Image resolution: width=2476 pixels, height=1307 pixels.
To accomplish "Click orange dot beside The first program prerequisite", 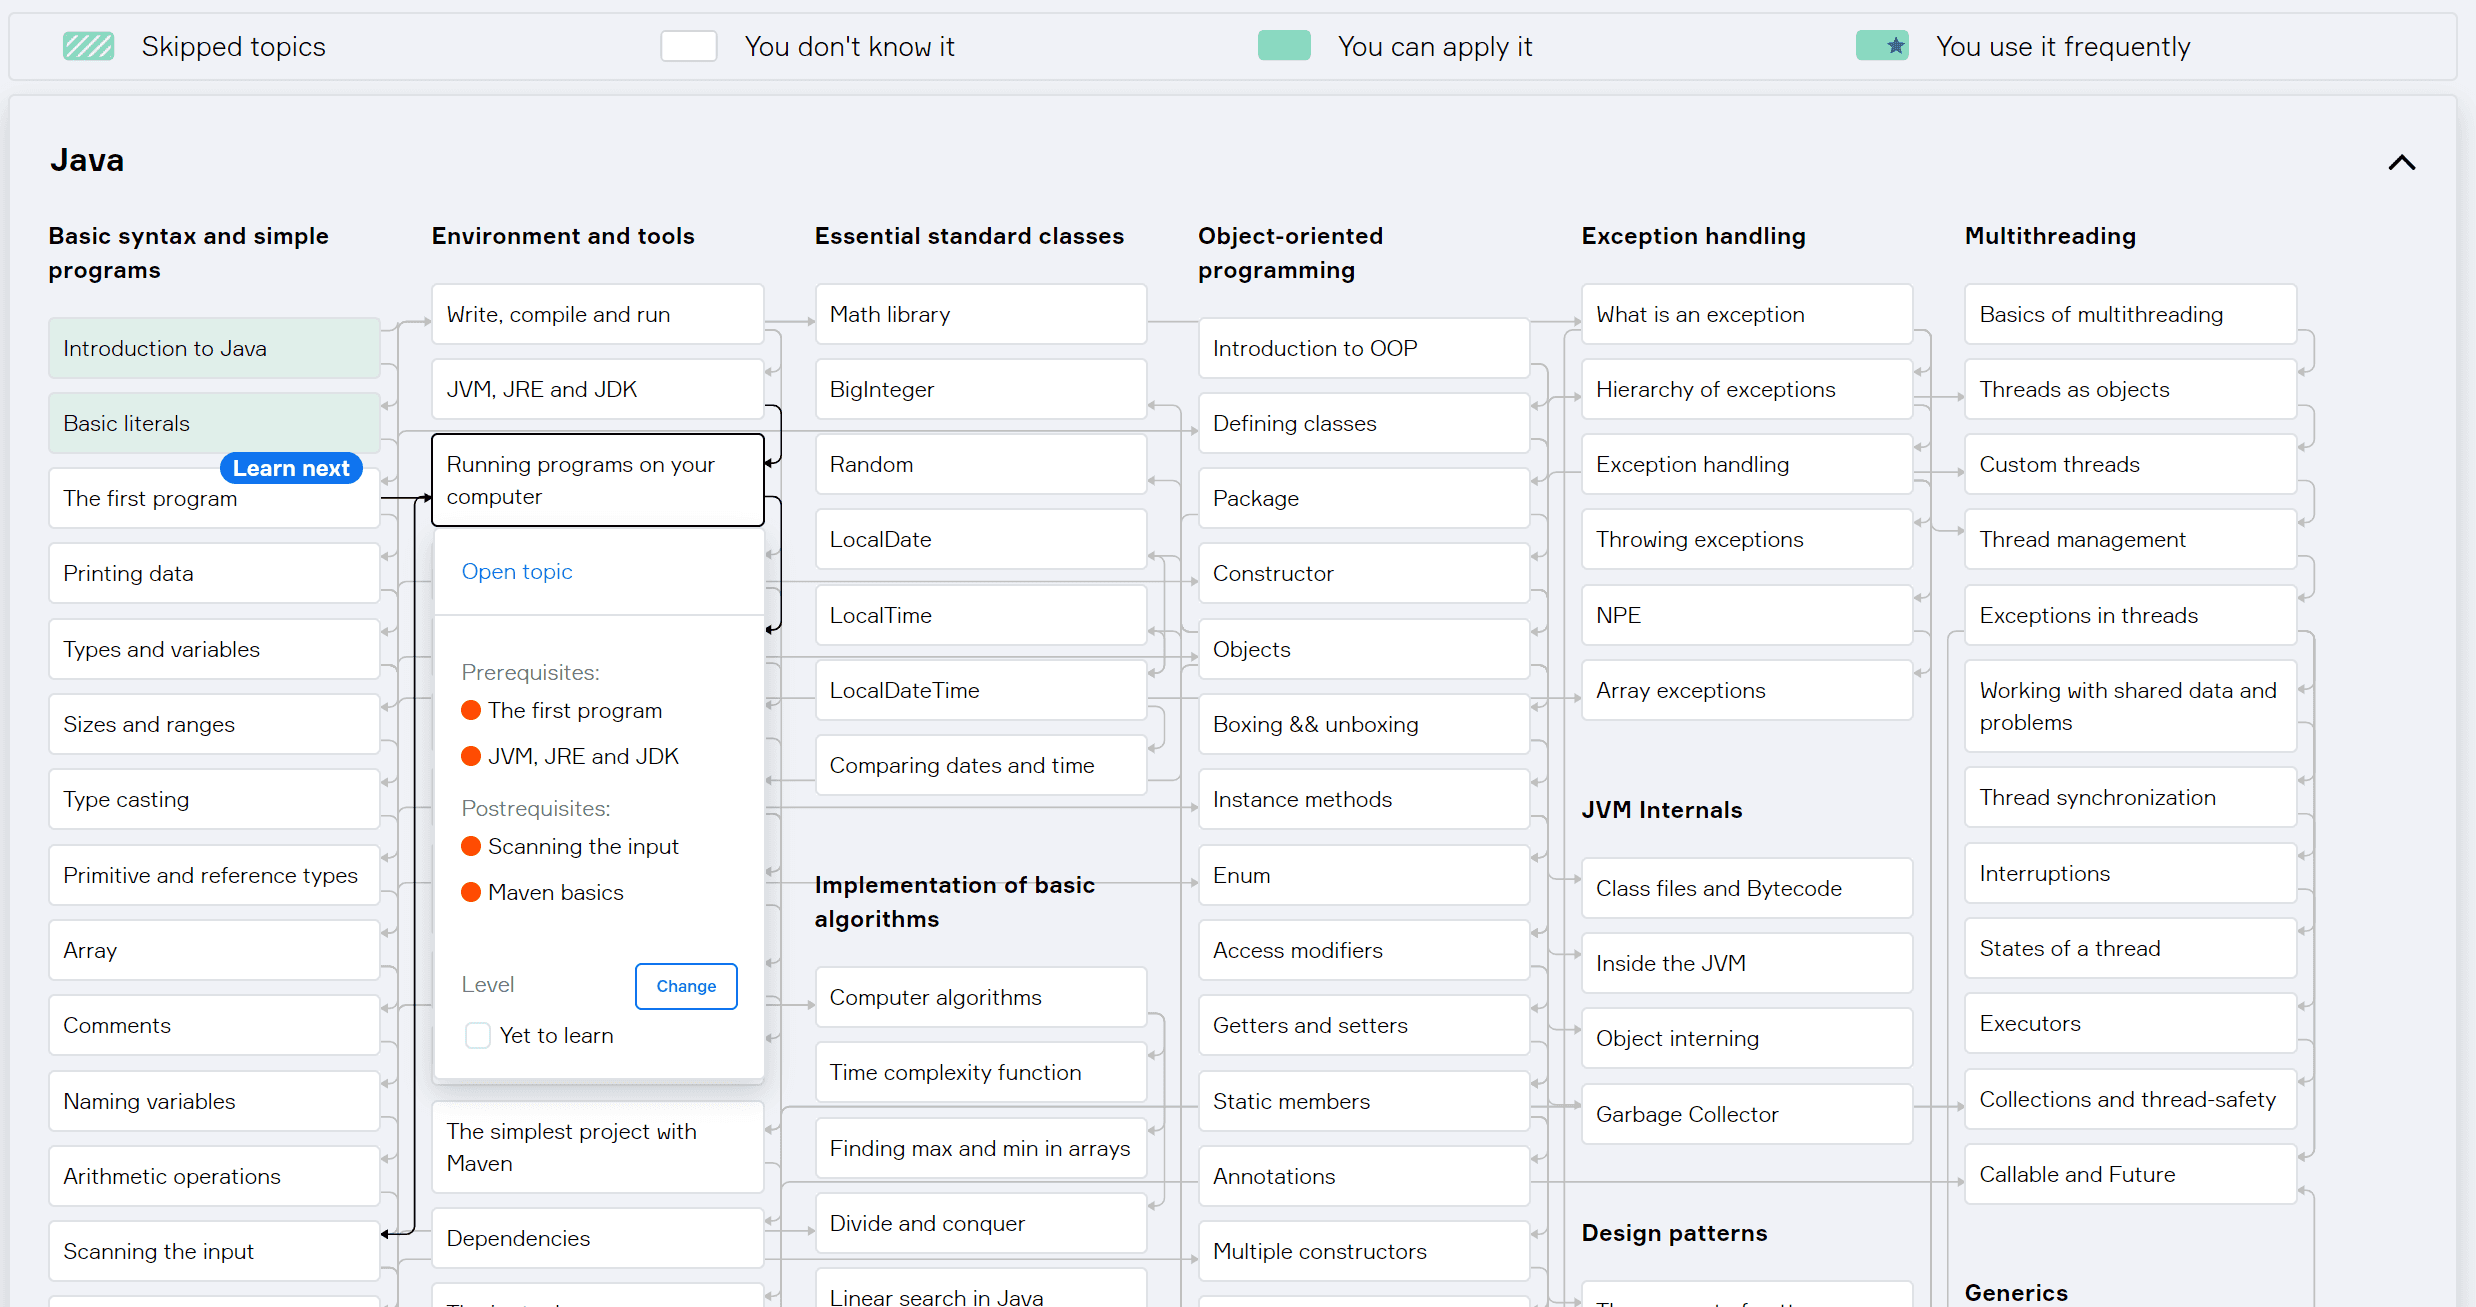I will pyautogui.click(x=471, y=710).
